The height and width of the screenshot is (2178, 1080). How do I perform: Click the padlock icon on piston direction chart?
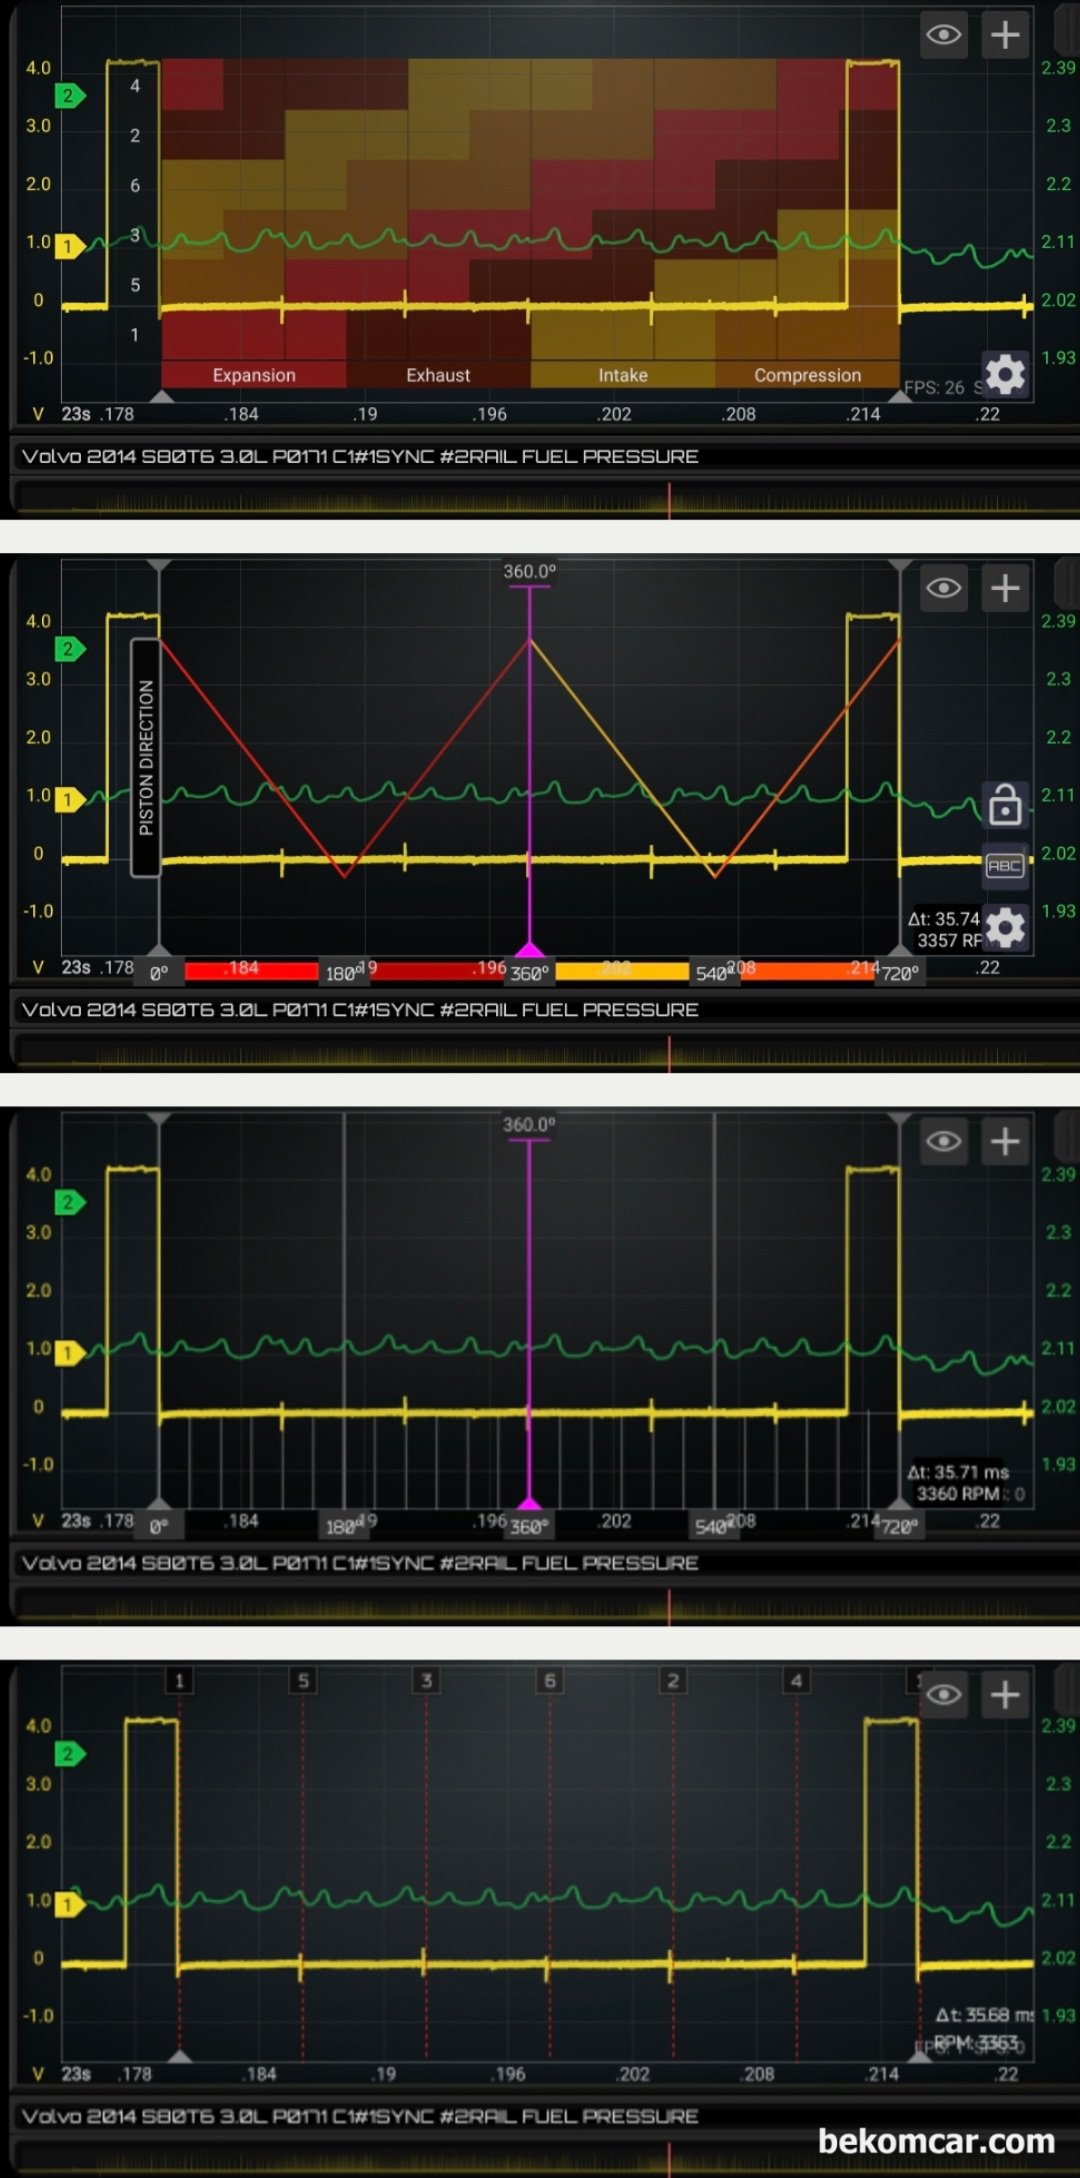point(1005,803)
